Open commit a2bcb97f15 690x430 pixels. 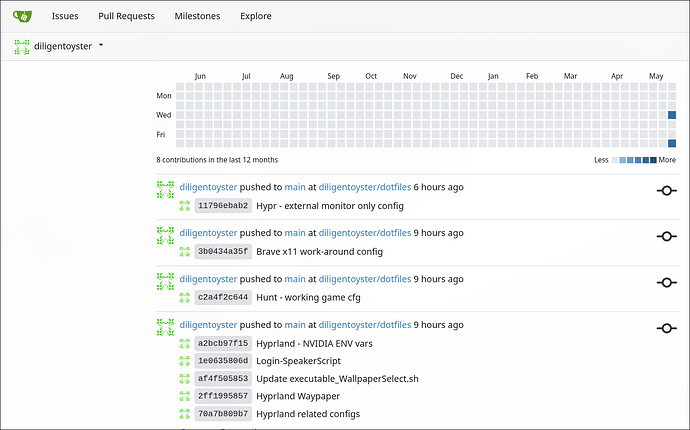click(x=223, y=343)
